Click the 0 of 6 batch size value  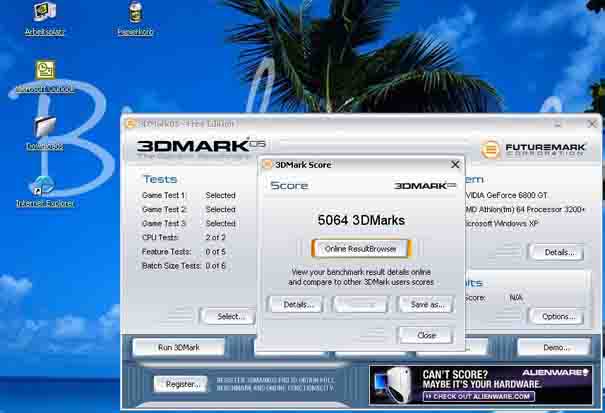(x=215, y=266)
